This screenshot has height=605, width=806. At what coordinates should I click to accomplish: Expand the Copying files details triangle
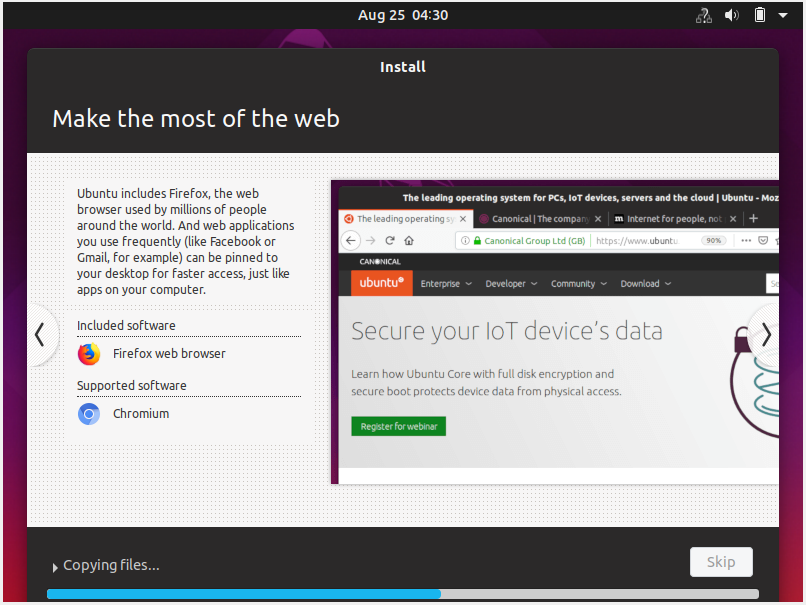(55, 567)
